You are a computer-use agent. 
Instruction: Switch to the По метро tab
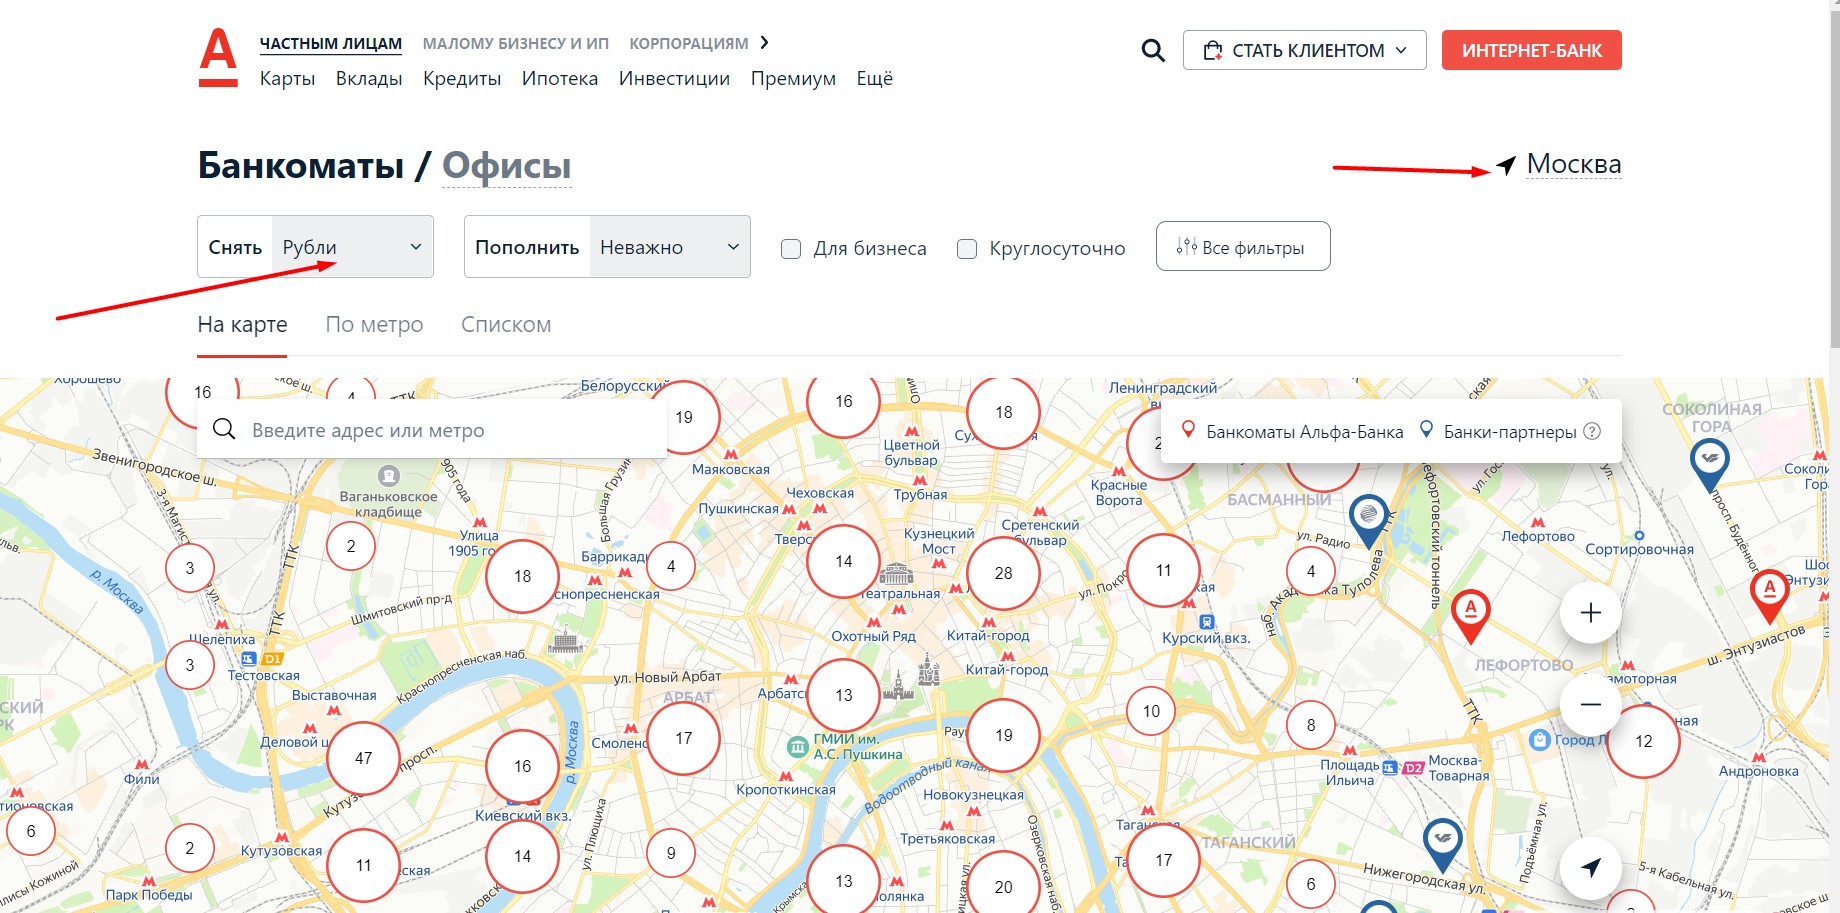click(374, 324)
